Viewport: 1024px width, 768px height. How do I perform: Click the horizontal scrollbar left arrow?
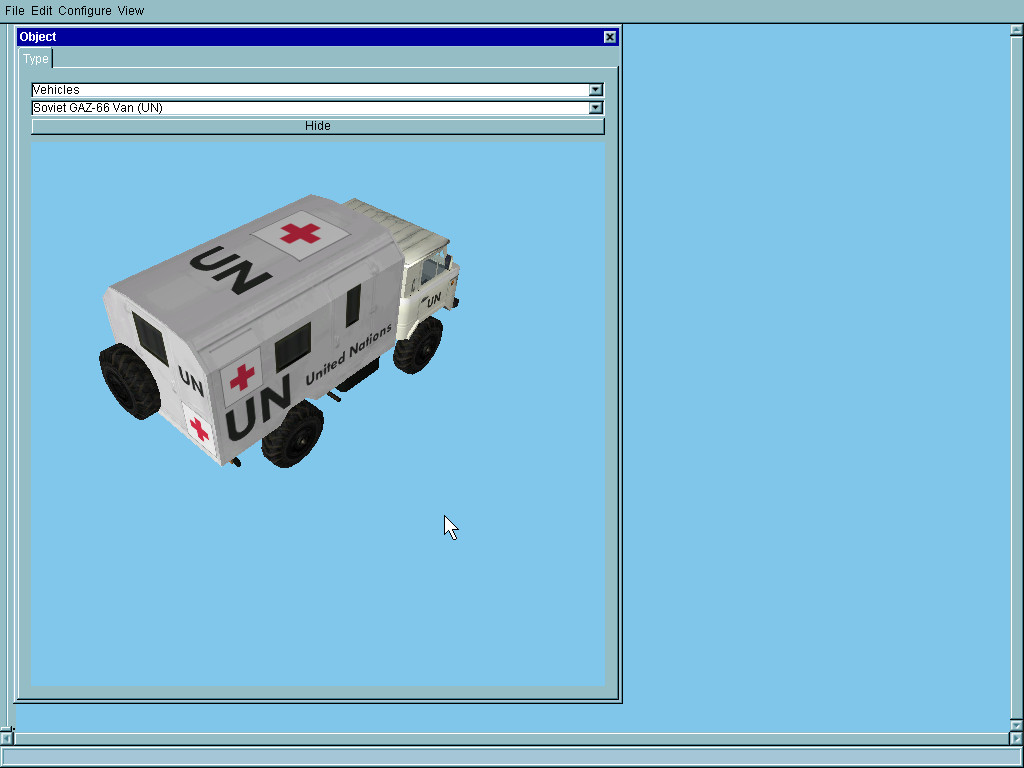(x=6, y=738)
